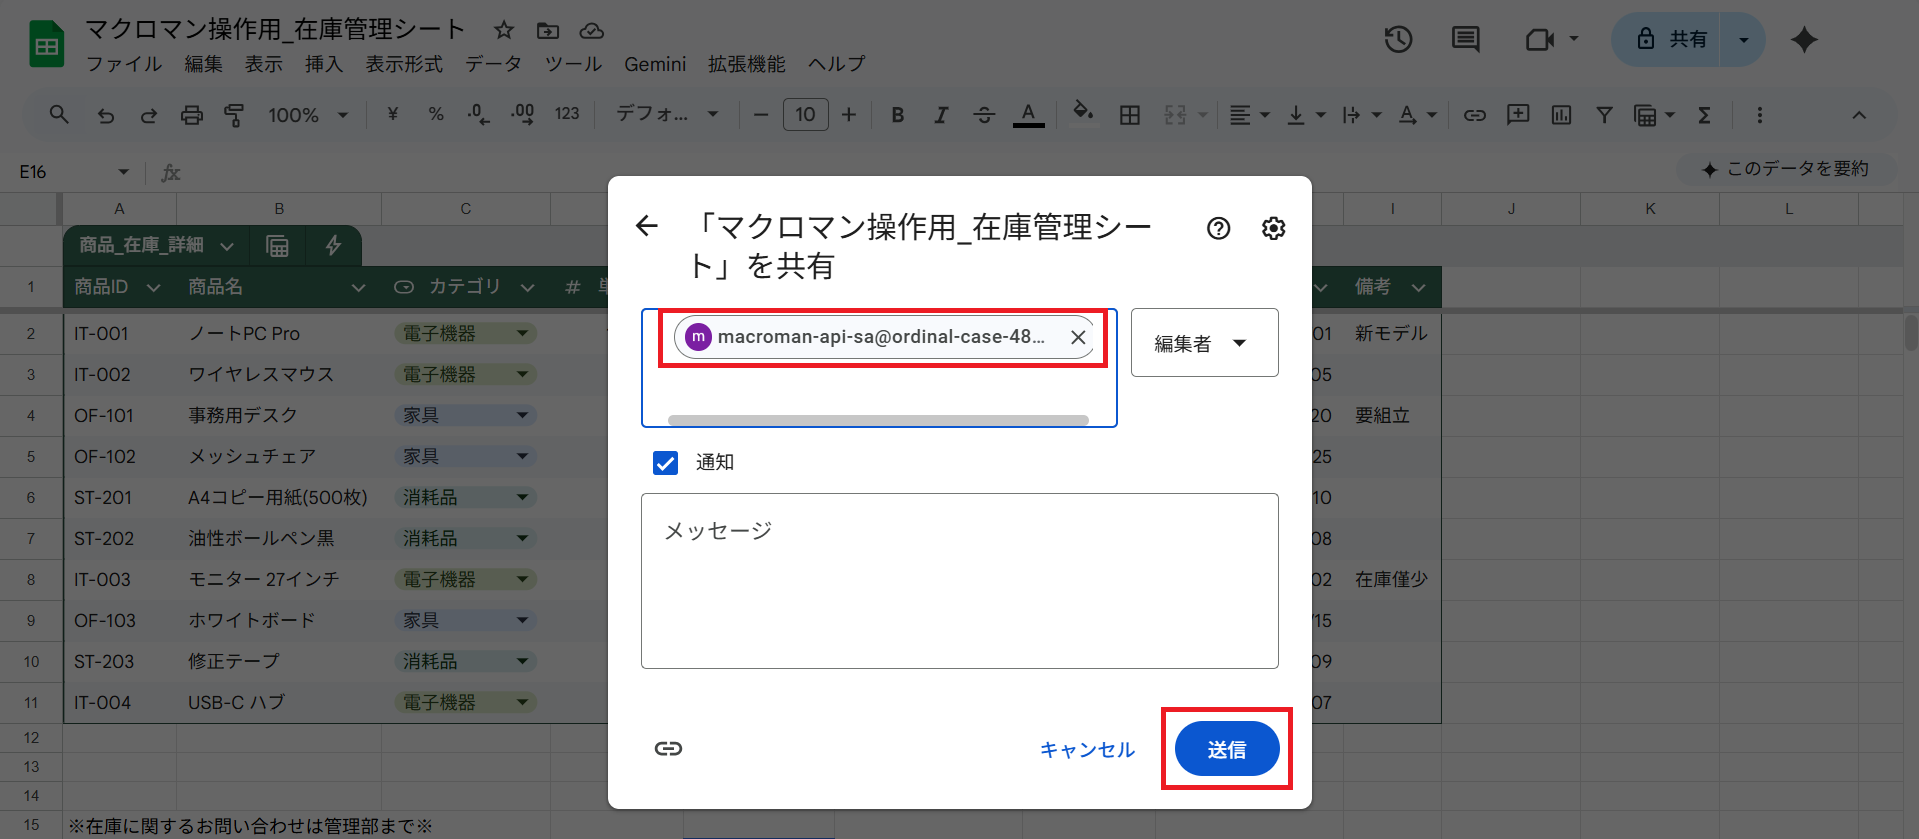Go back with the dialog arrow

647,227
